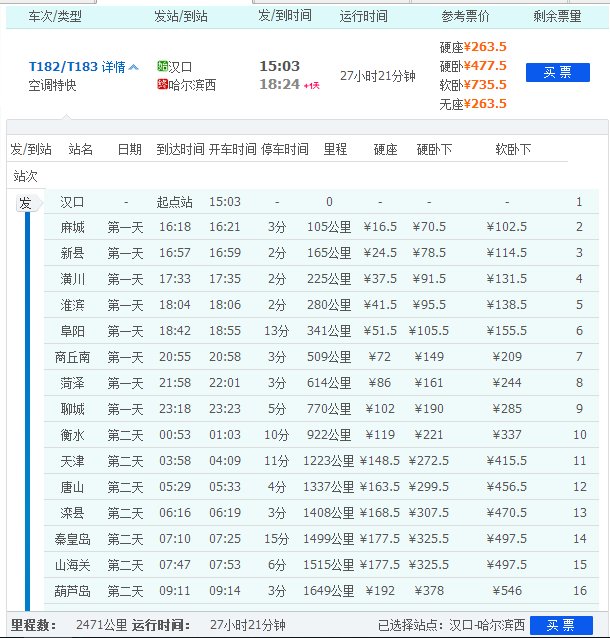The width and height of the screenshot is (610, 638).
Task: Select the 聊城 station row
Action: point(321,409)
